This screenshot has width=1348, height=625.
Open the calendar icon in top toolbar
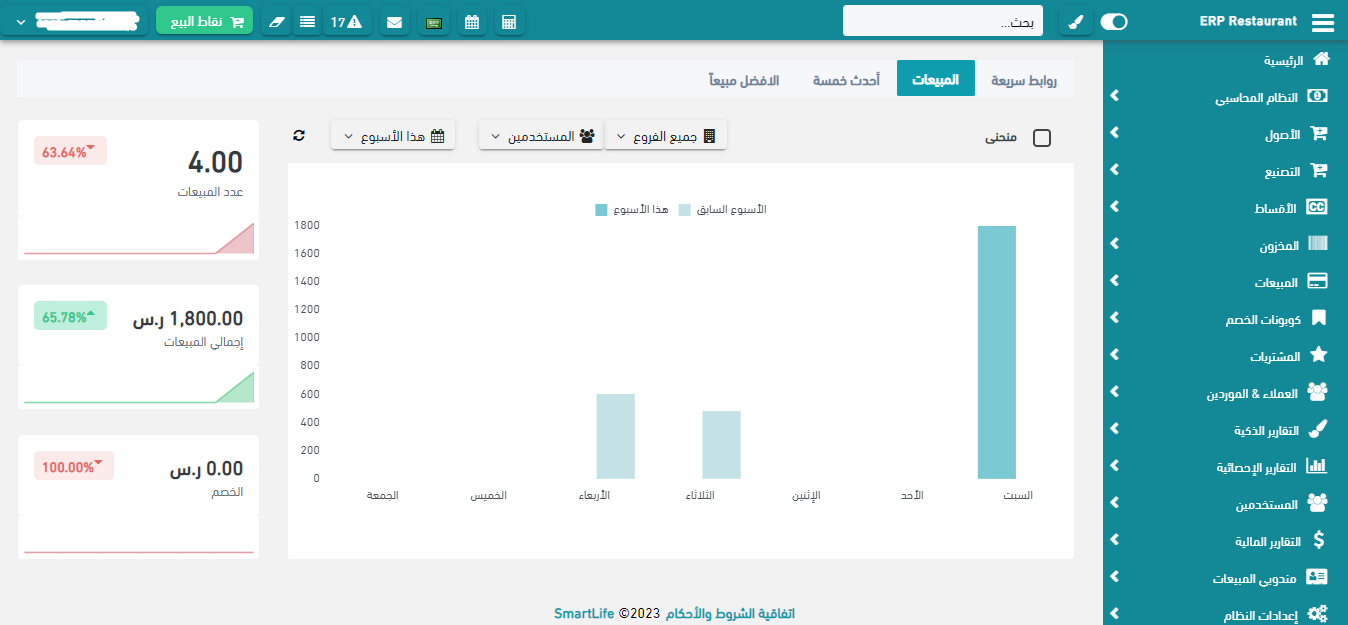[x=472, y=21]
